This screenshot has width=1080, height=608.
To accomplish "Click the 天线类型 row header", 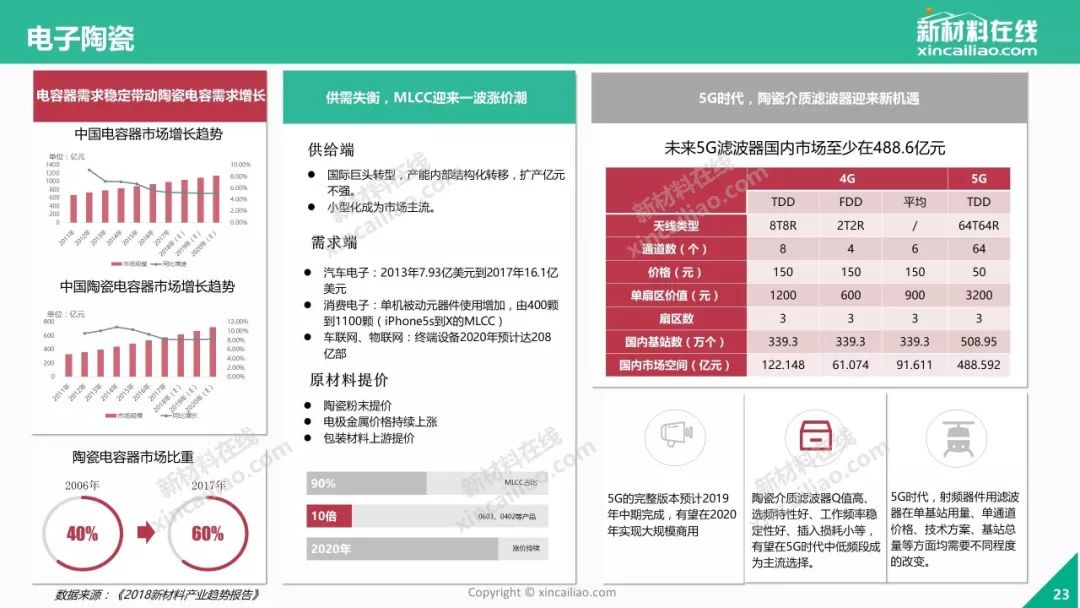I will [x=676, y=225].
